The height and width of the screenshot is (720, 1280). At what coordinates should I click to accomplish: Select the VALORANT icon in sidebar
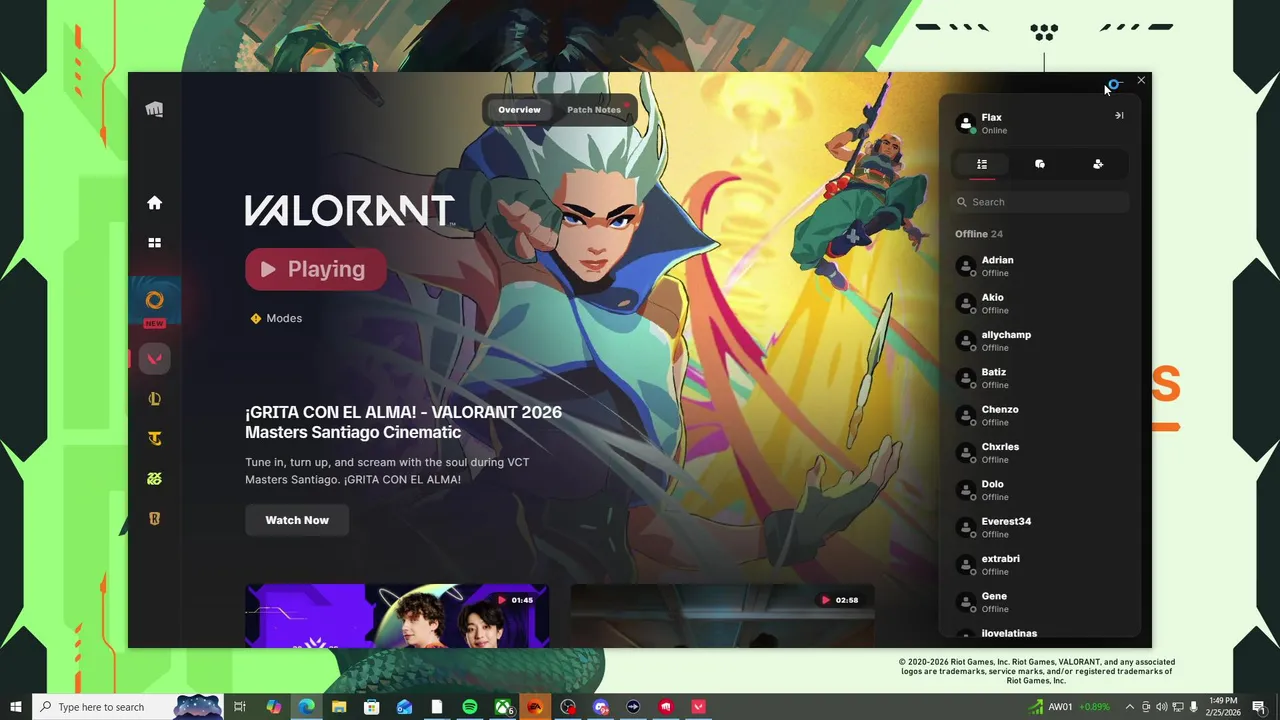[x=154, y=358]
